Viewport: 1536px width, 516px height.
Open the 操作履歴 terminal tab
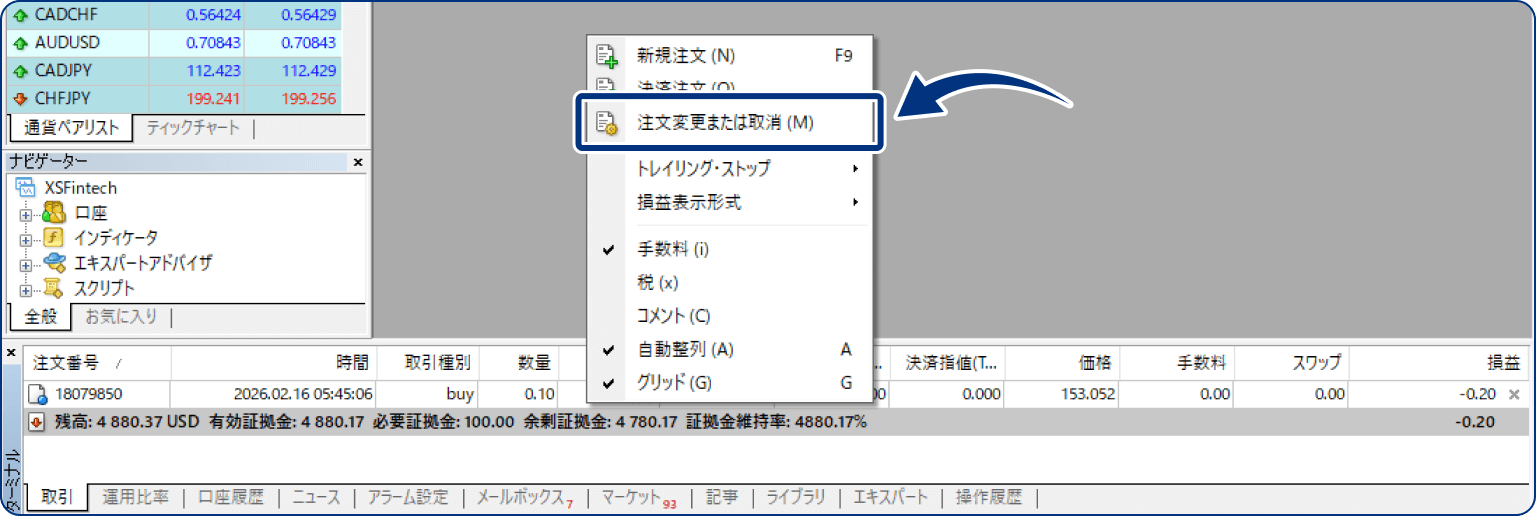point(989,497)
